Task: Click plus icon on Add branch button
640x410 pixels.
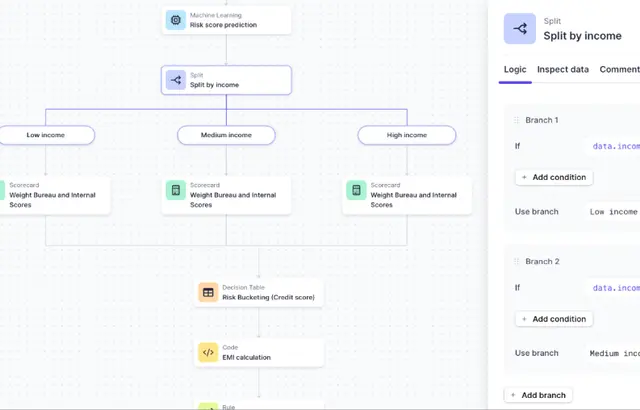Action: (513, 395)
